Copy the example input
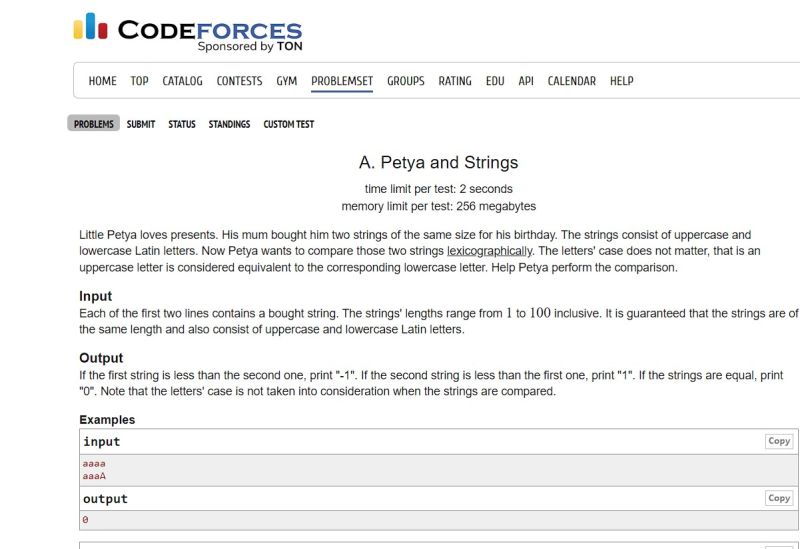Screen dimensions: 800x549 click(x=779, y=441)
